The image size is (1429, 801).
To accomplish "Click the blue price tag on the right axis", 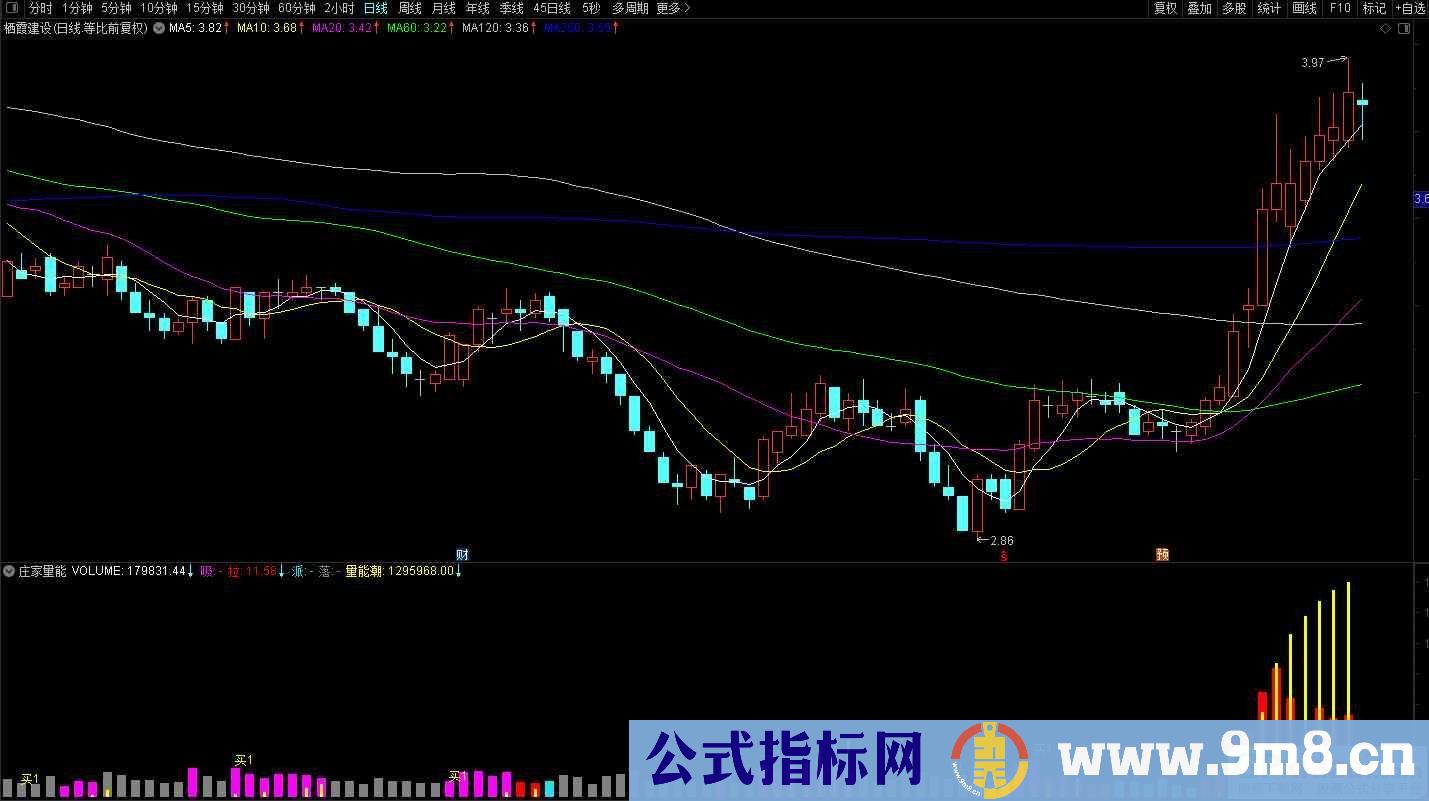I will 1420,200.
